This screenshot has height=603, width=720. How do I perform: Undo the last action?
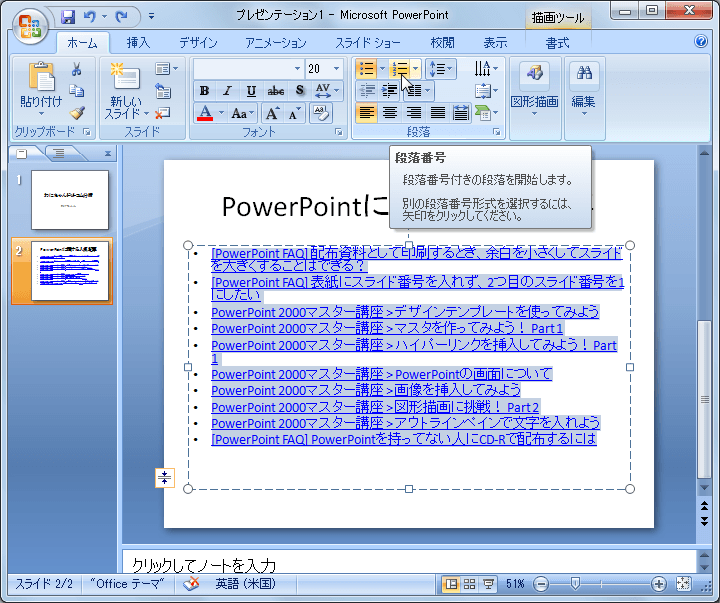click(90, 17)
